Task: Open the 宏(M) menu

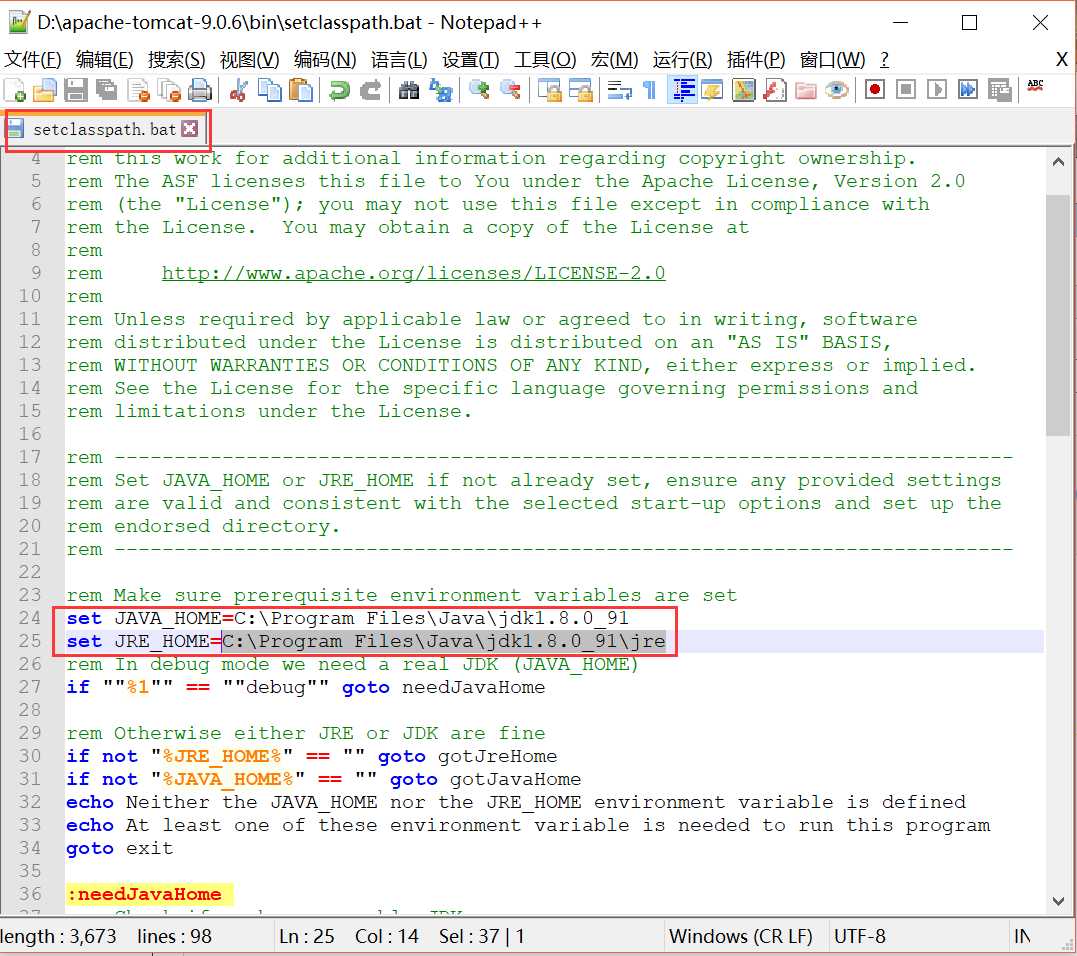Action: (614, 60)
